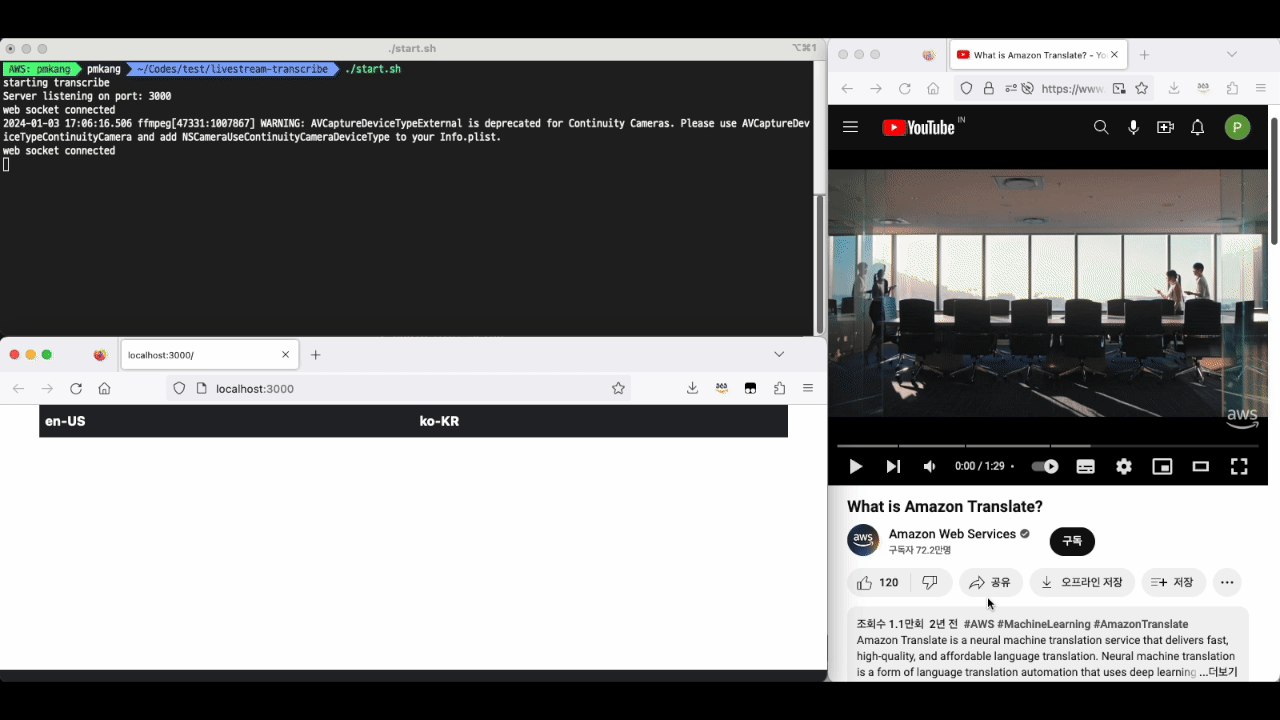Go to YouTube home via logo

[x=919, y=127]
